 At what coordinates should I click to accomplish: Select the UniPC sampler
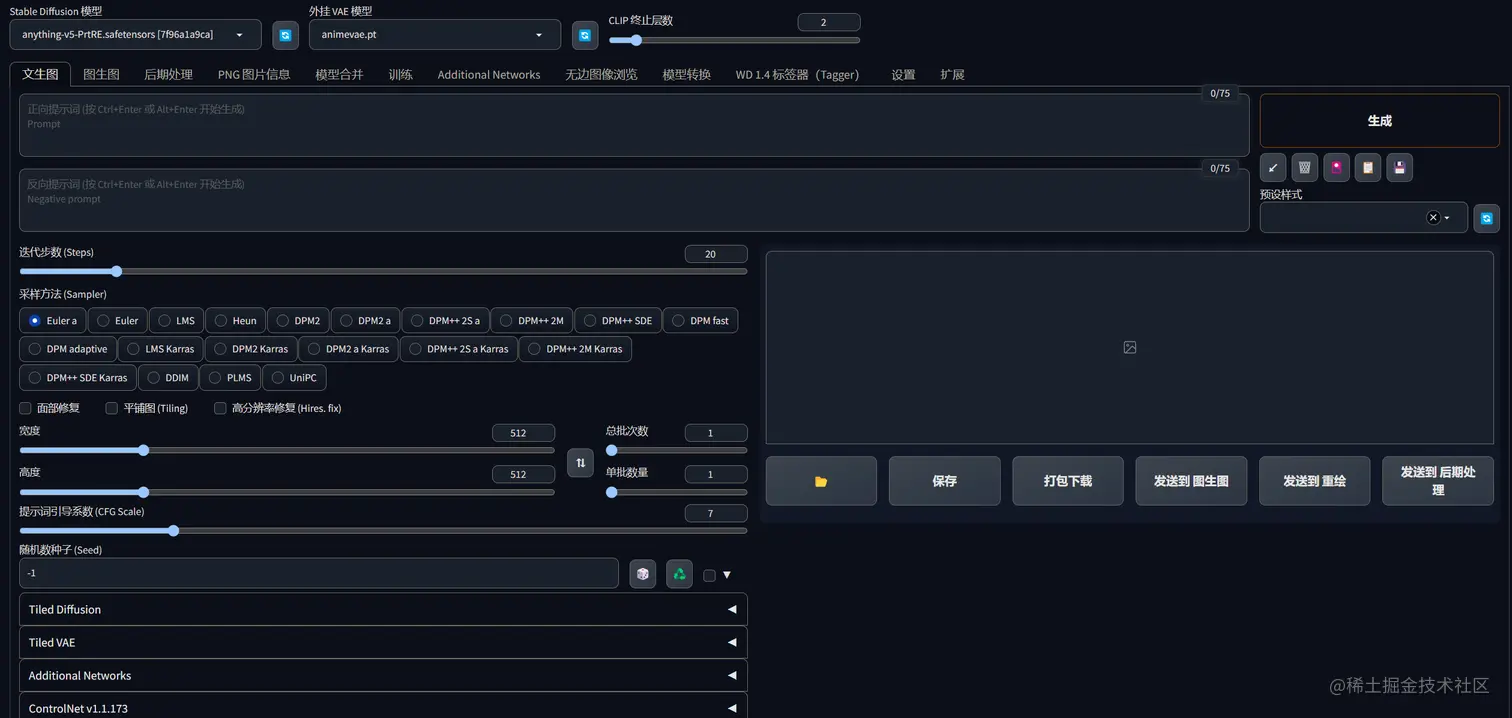(x=294, y=377)
